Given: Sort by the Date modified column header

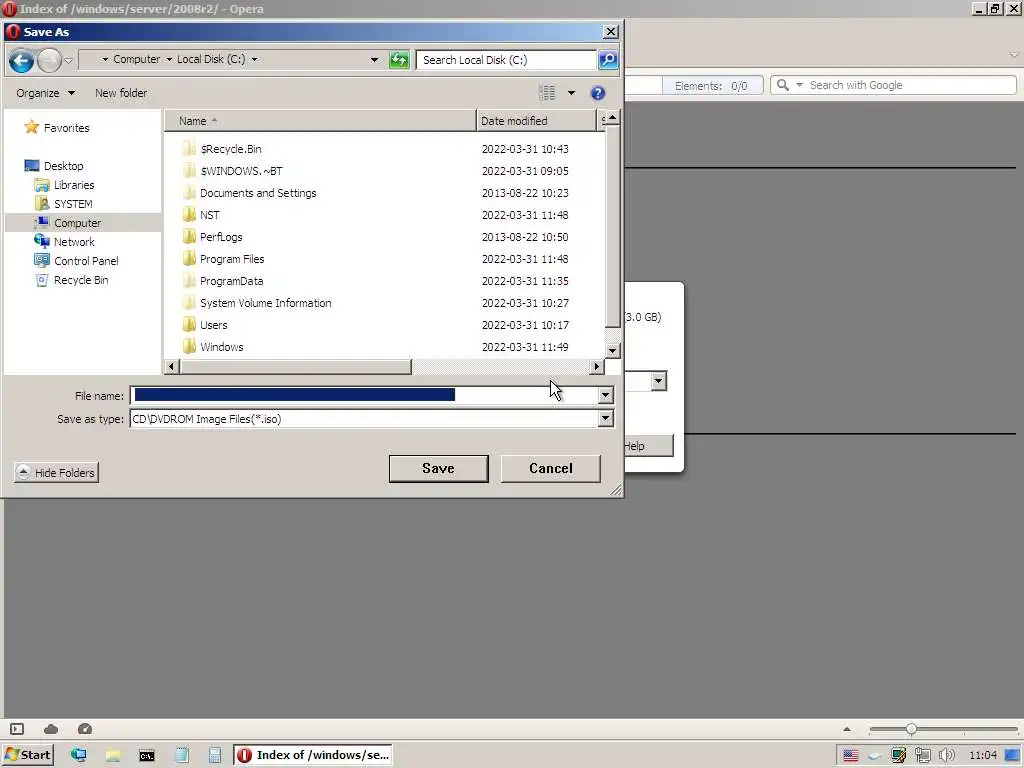Looking at the screenshot, I should [537, 121].
